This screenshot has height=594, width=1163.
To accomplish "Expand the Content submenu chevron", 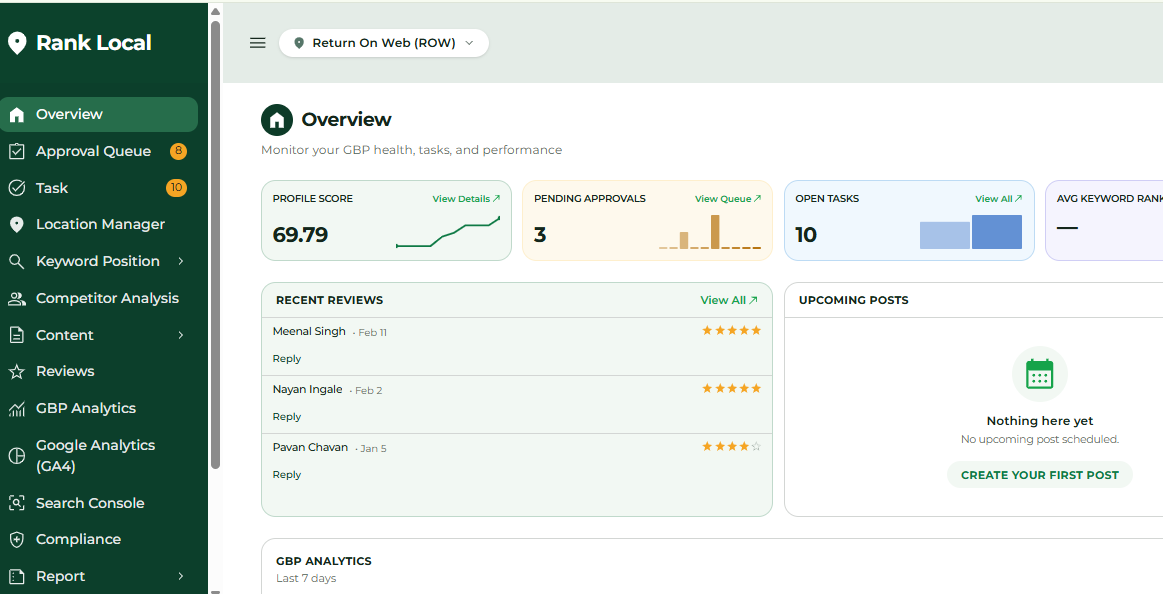I will point(181,335).
